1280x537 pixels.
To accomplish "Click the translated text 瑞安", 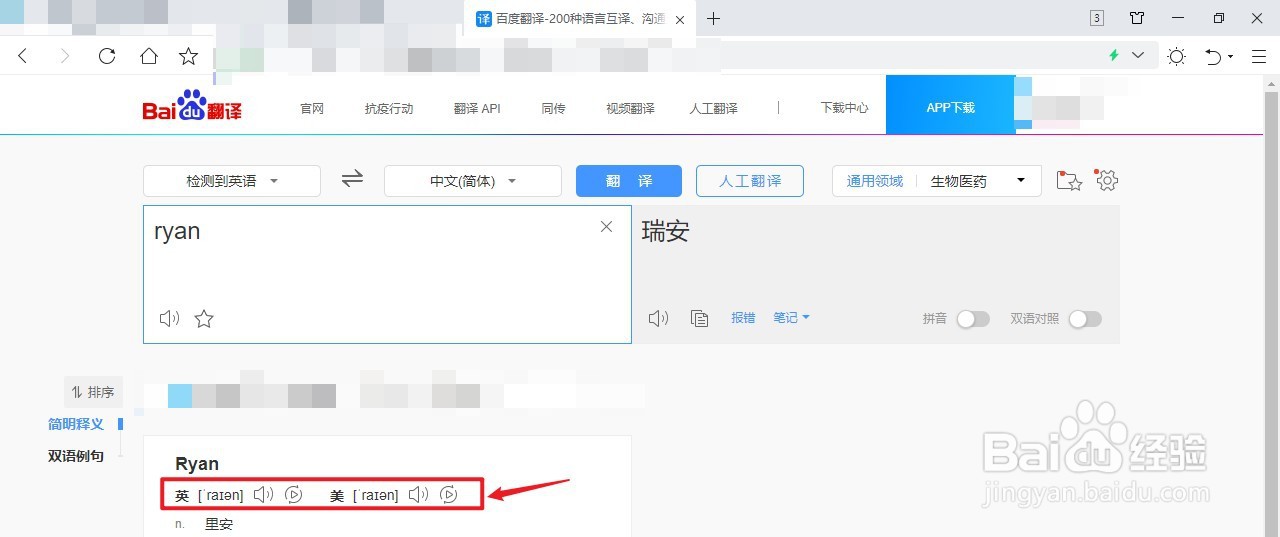I will 666,232.
